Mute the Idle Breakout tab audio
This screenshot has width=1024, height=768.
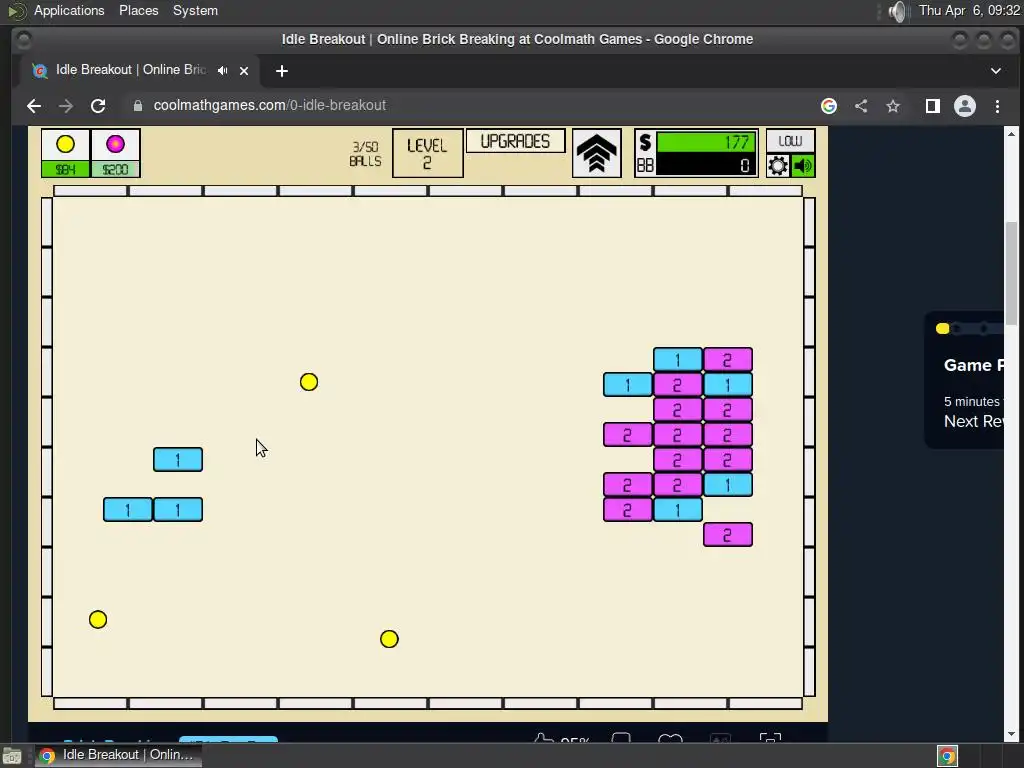pyautogui.click(x=223, y=71)
